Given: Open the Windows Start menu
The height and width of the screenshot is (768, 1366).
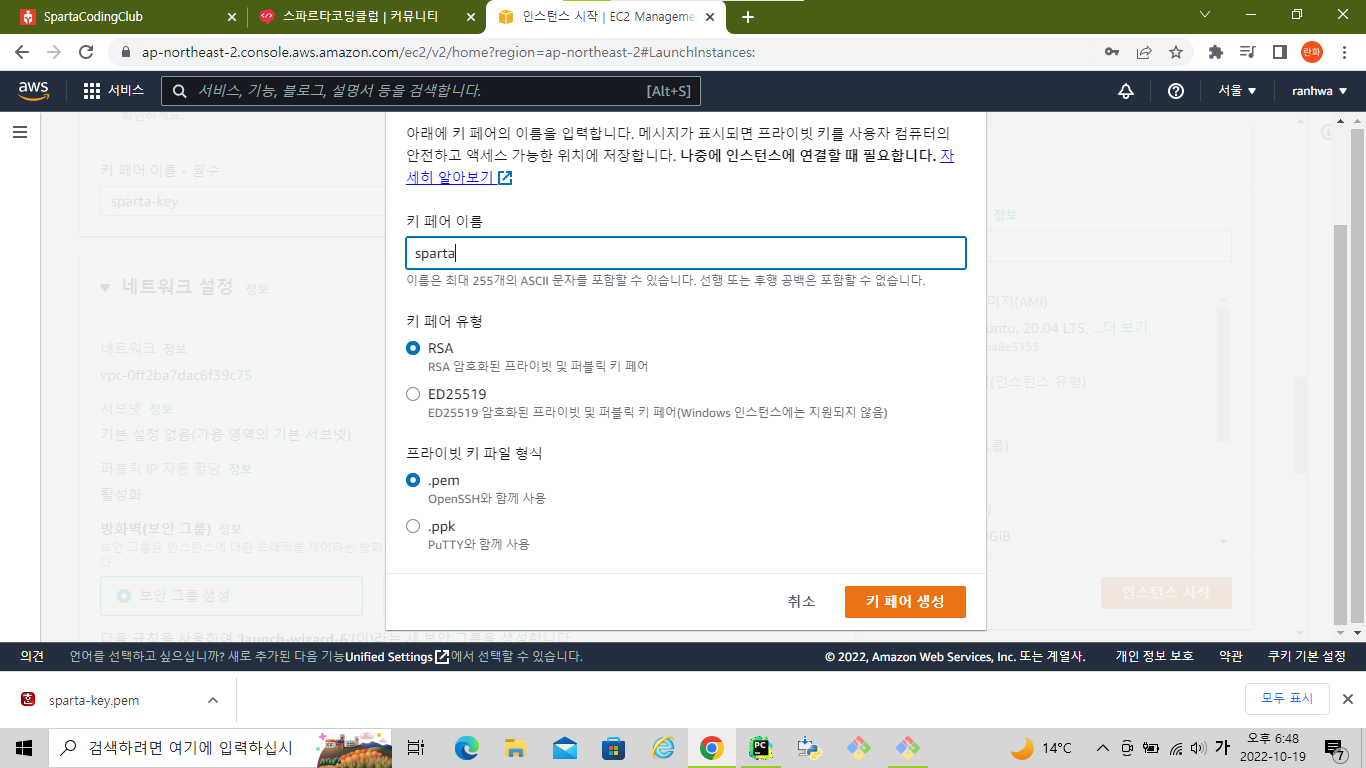Looking at the screenshot, I should [24, 747].
